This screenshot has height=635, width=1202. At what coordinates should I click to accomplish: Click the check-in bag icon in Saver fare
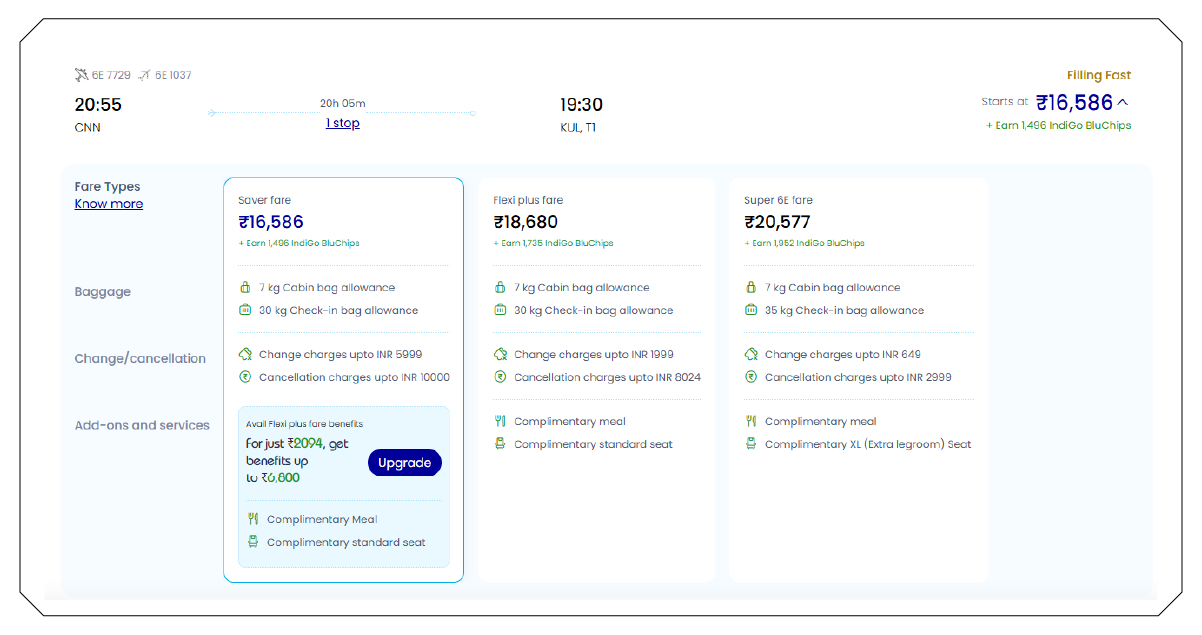(245, 310)
